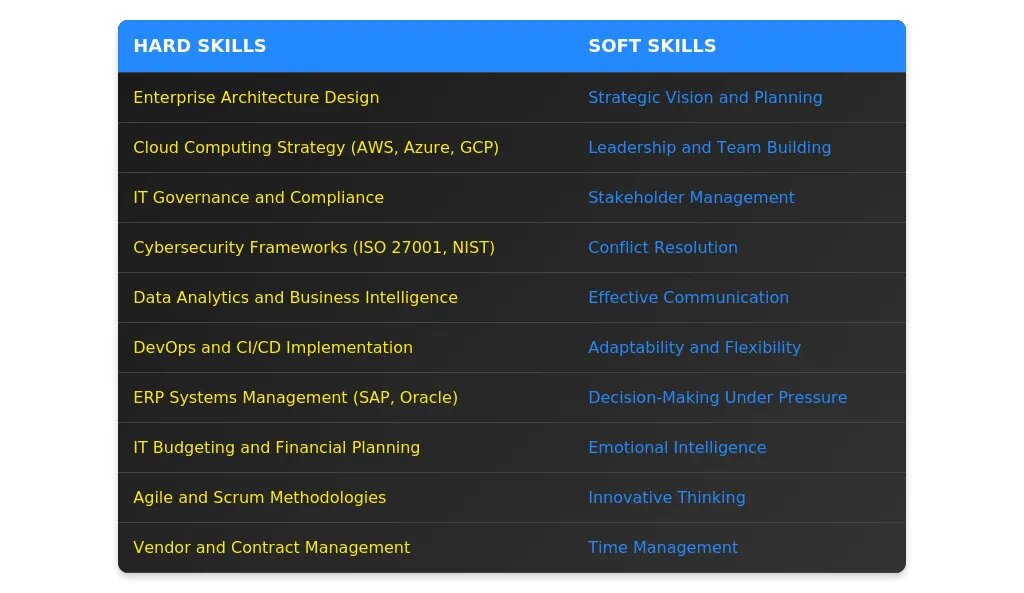
Task: Click the HARD SKILLS column header
Action: tap(200, 46)
